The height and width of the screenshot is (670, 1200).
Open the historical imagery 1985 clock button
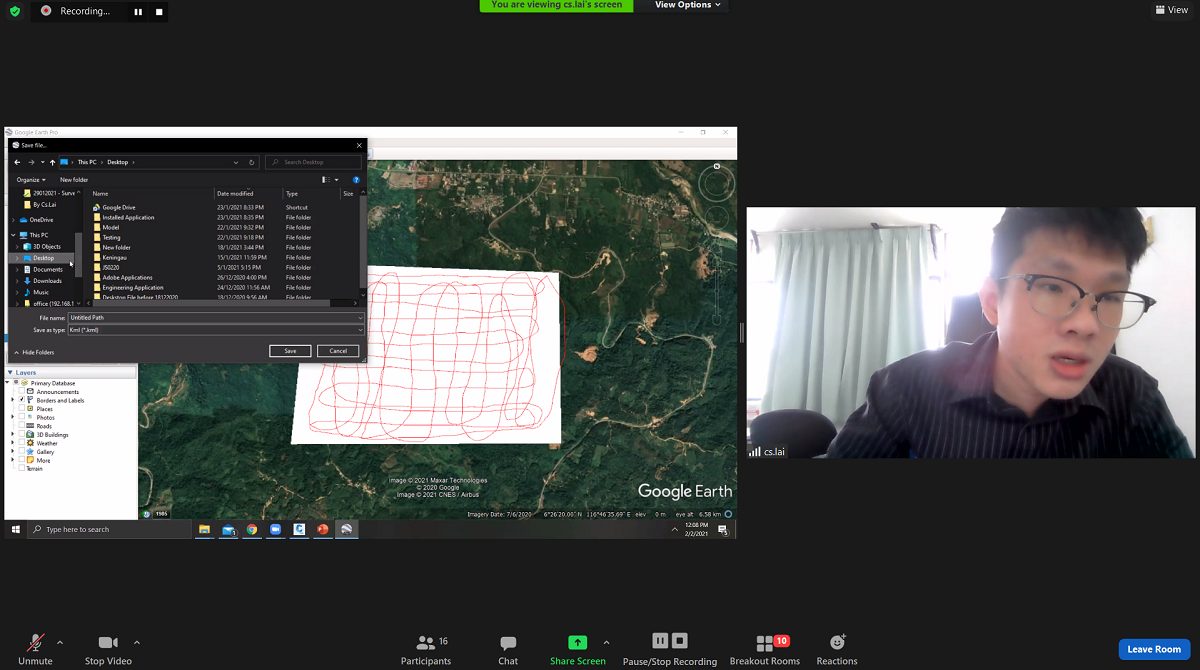pos(156,514)
